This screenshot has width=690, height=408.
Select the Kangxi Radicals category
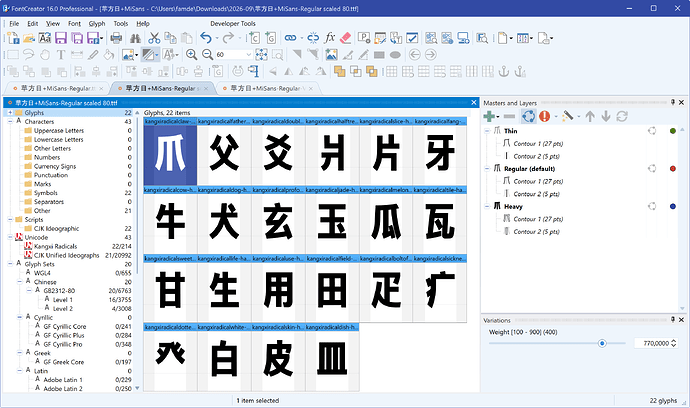[x=55, y=246]
